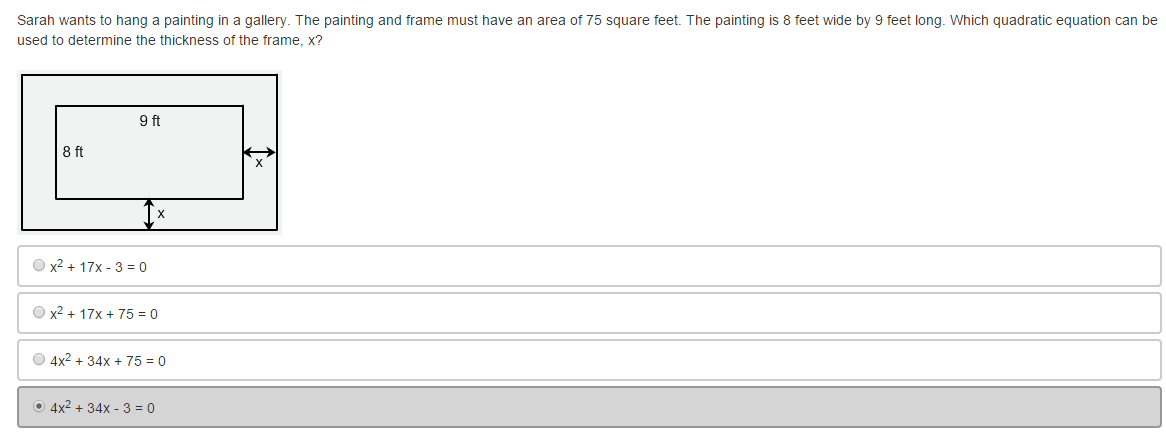Click the x label beside the horizontal arrow
Image resolution: width=1166 pixels, height=446 pixels.
pyautogui.click(x=259, y=164)
